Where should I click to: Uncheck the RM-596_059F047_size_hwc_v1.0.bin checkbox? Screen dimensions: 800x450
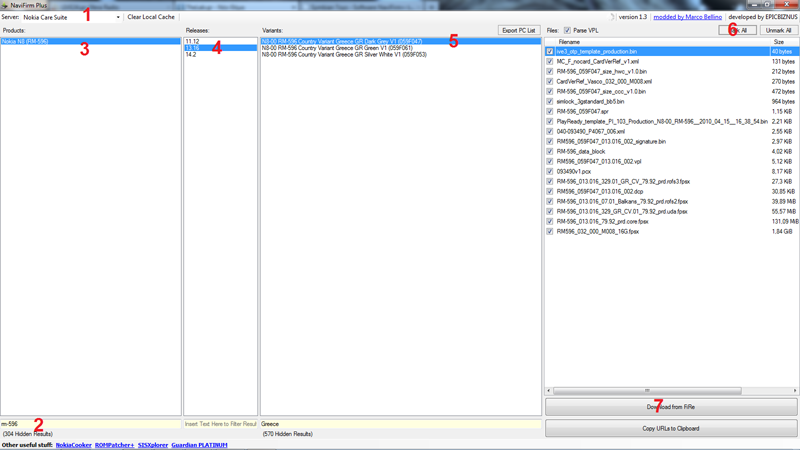pos(549,71)
